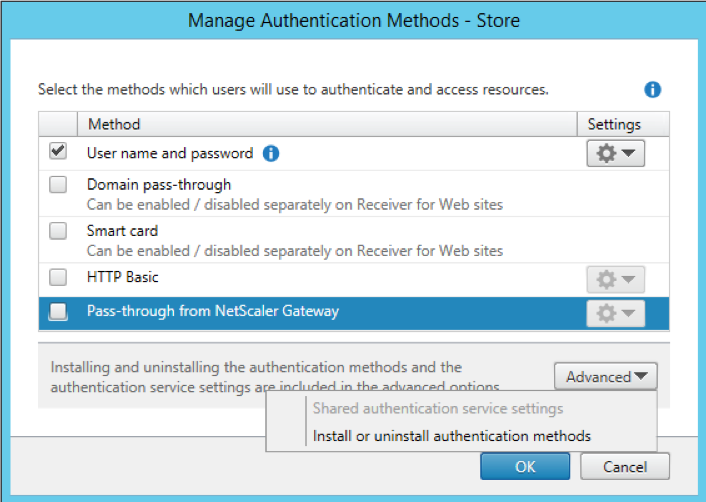Tick the HTTP Basic checkbox
This screenshot has height=502, width=706.
[58, 277]
